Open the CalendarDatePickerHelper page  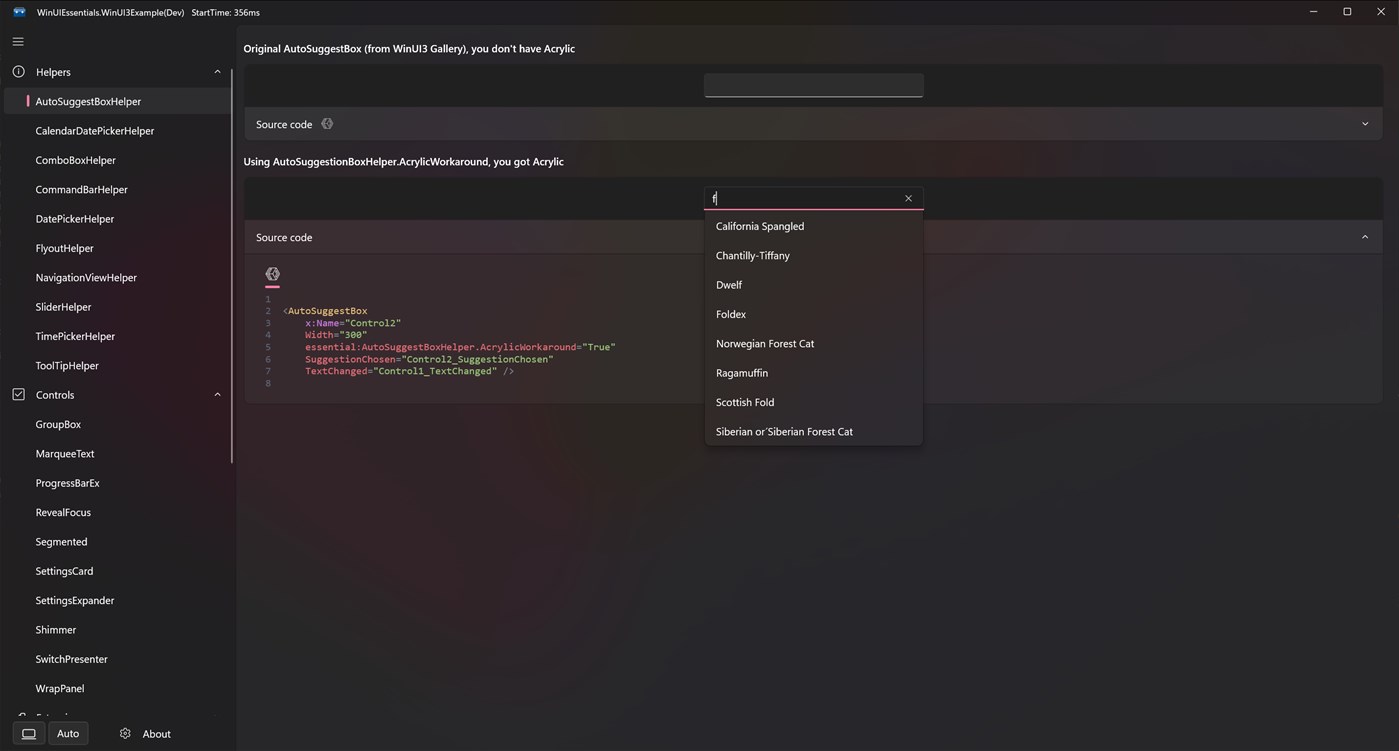pos(118,131)
